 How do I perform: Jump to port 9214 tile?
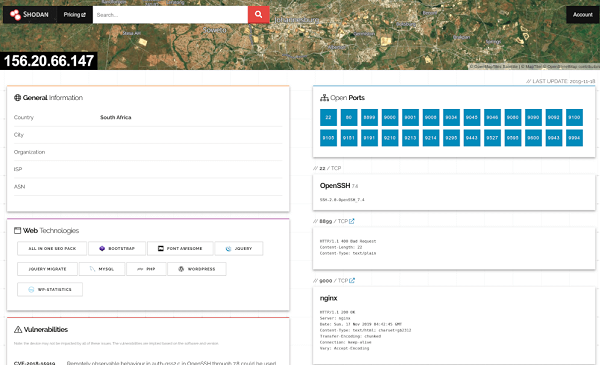coord(431,138)
